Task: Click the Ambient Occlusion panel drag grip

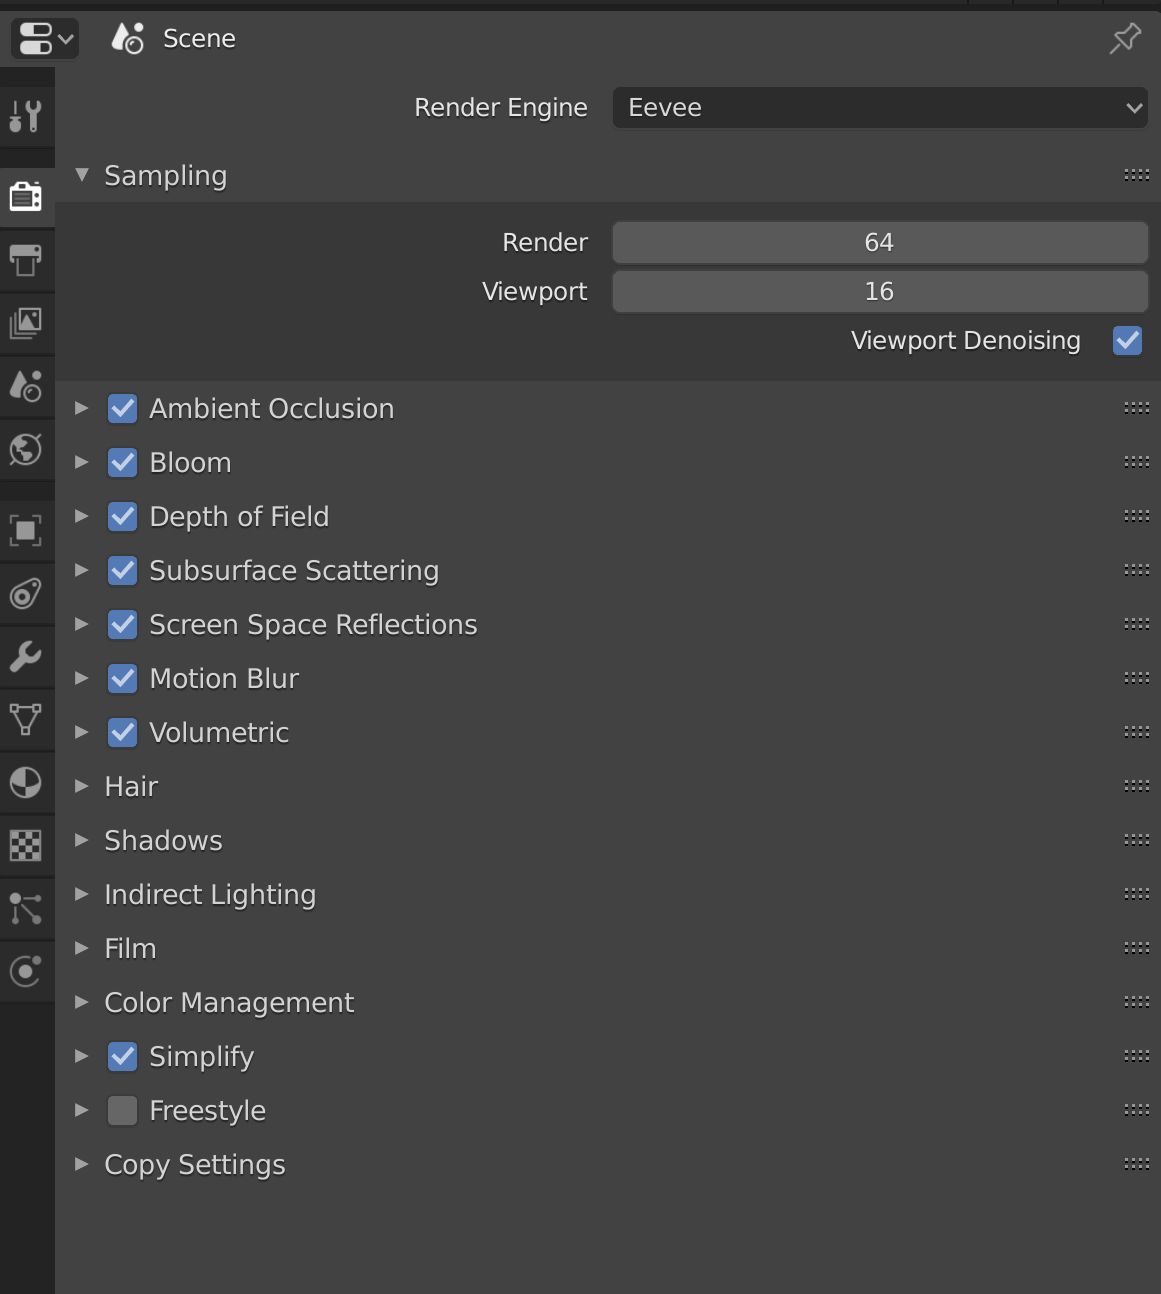Action: coord(1137,408)
